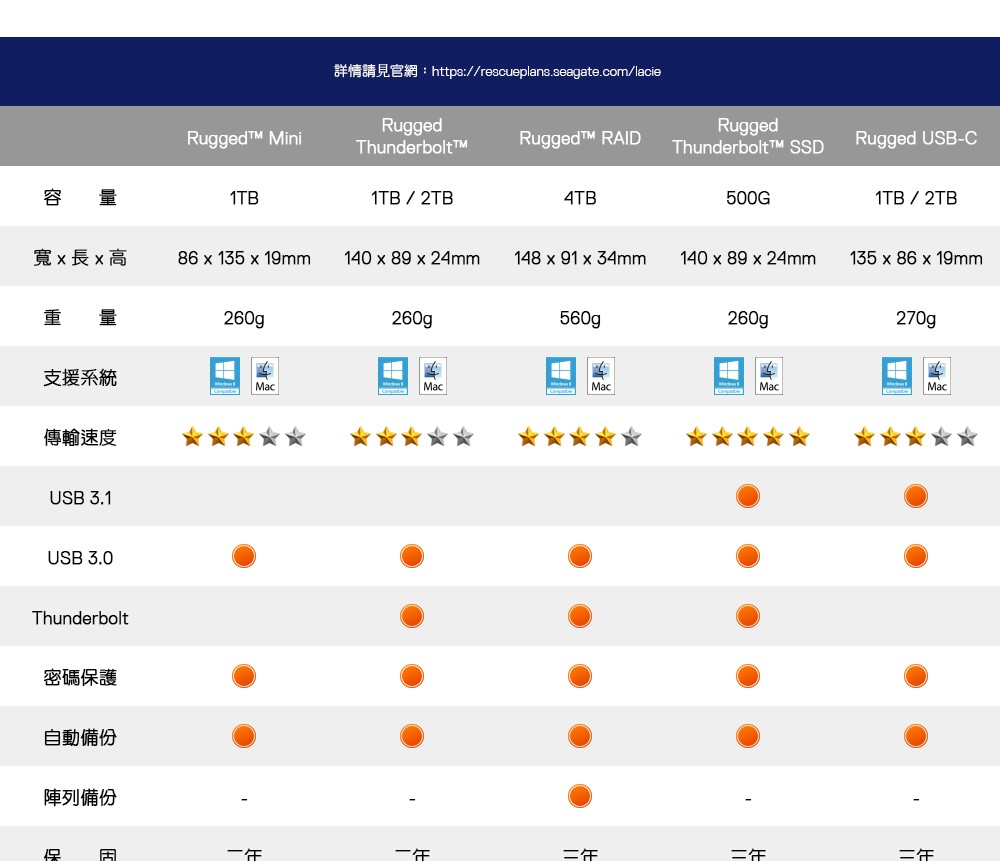This screenshot has width=1000, height=861.
Task: Click the "135 x 86 x 19mm" dimension
Action: pyautogui.click(x=916, y=258)
